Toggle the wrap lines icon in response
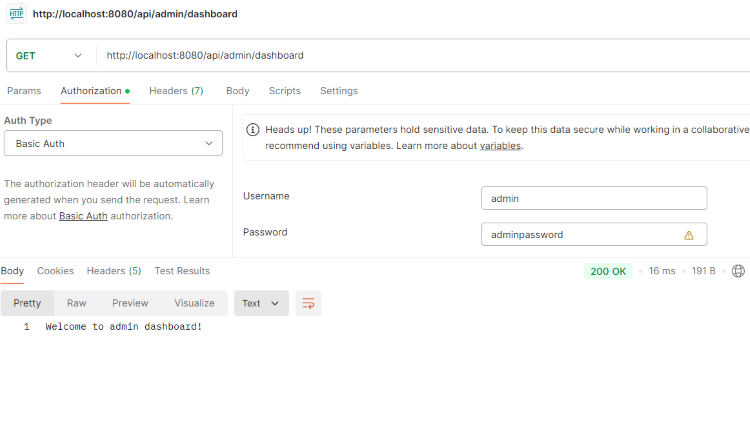This screenshot has height=424, width=750. point(308,303)
